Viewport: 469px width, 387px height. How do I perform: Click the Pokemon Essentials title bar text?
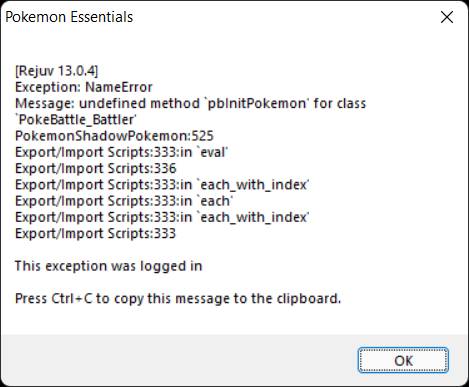(x=69, y=17)
